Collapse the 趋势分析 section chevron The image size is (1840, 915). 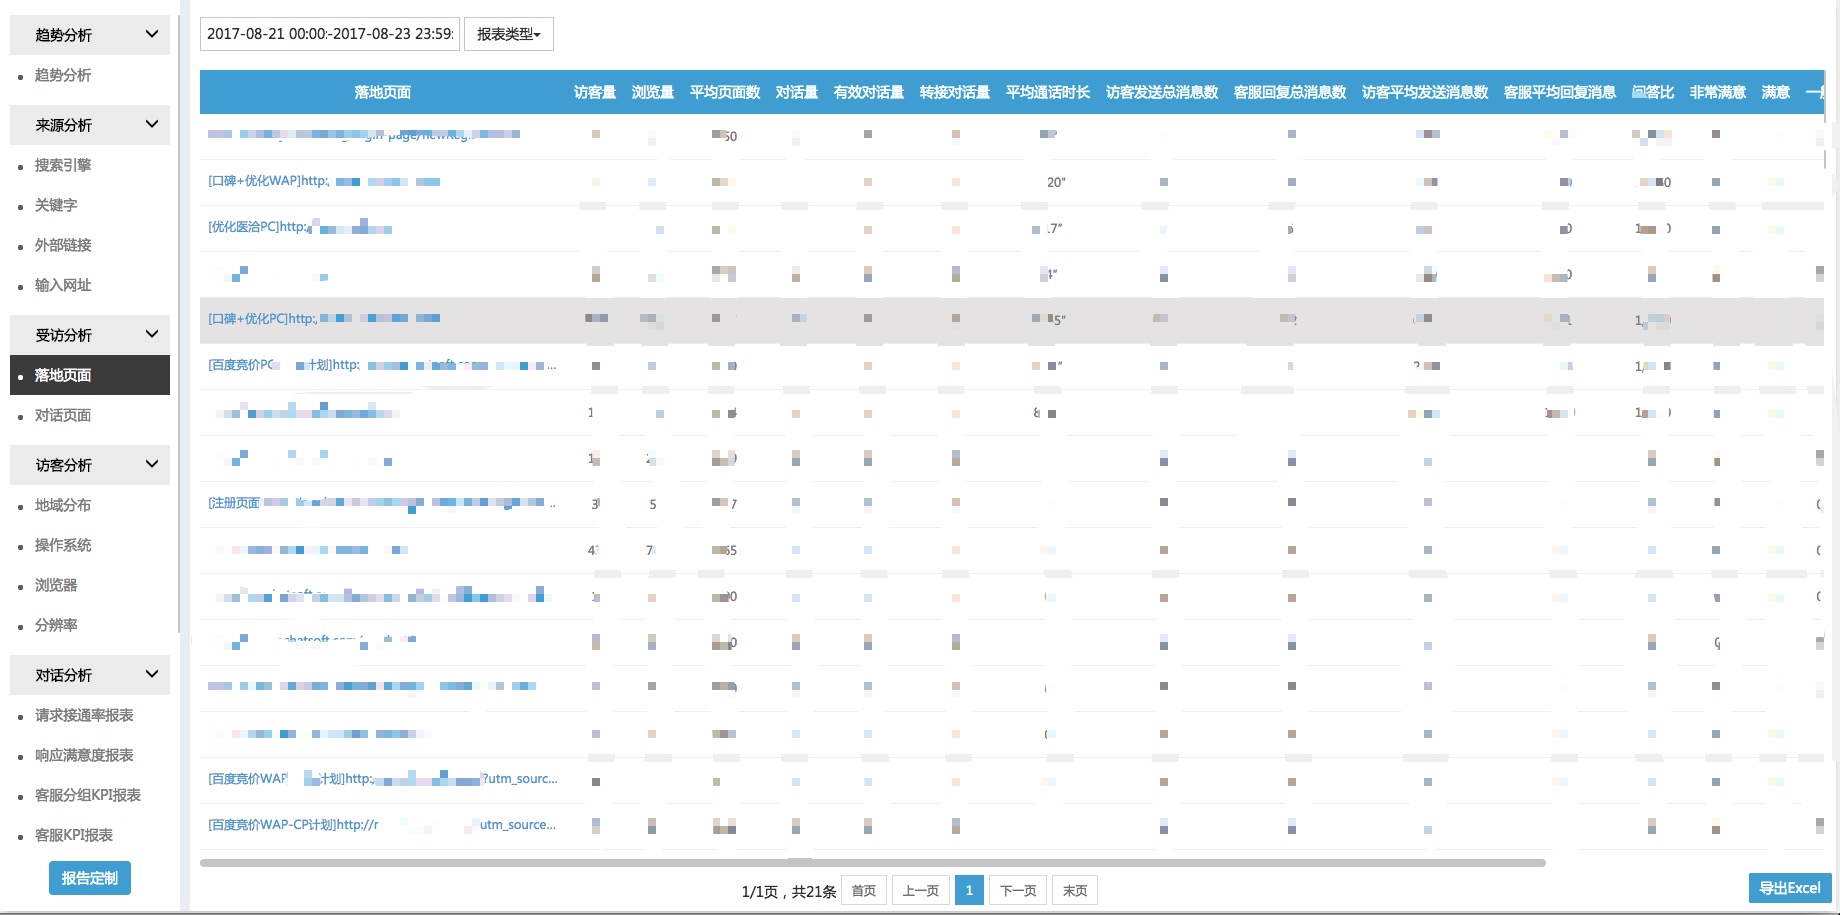click(x=152, y=34)
